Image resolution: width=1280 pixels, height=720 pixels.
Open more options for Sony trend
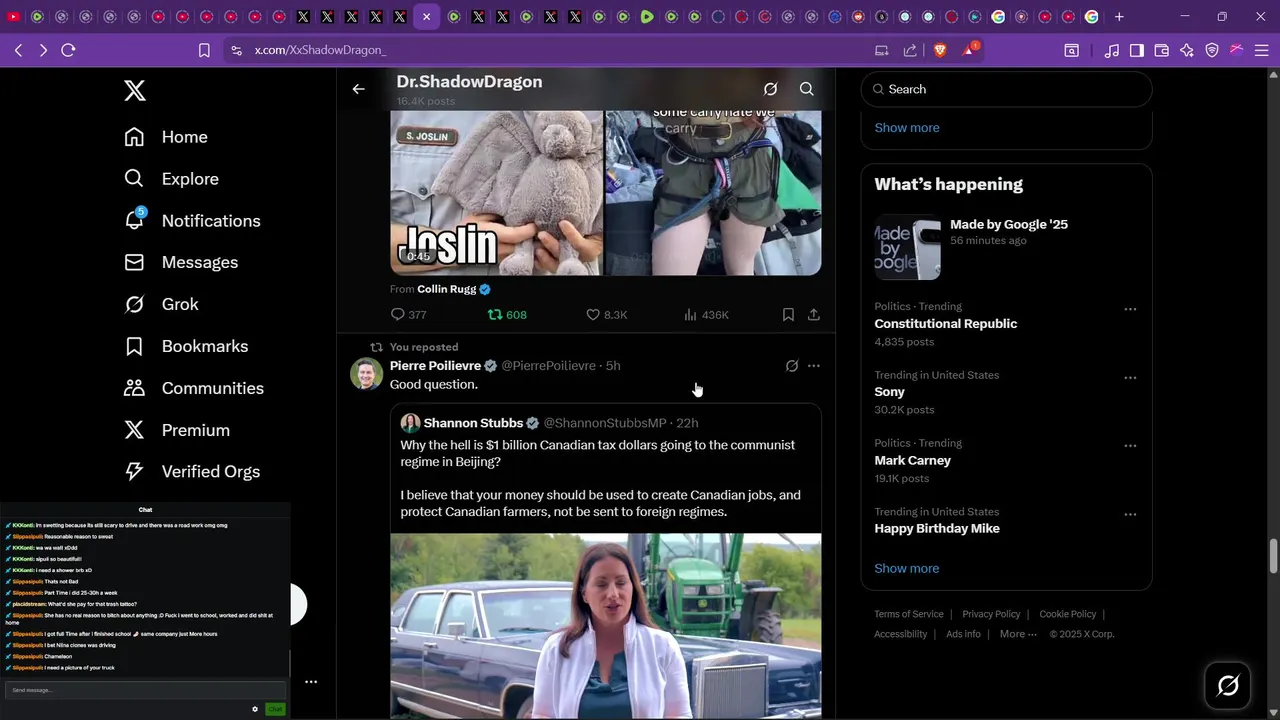(x=1130, y=378)
